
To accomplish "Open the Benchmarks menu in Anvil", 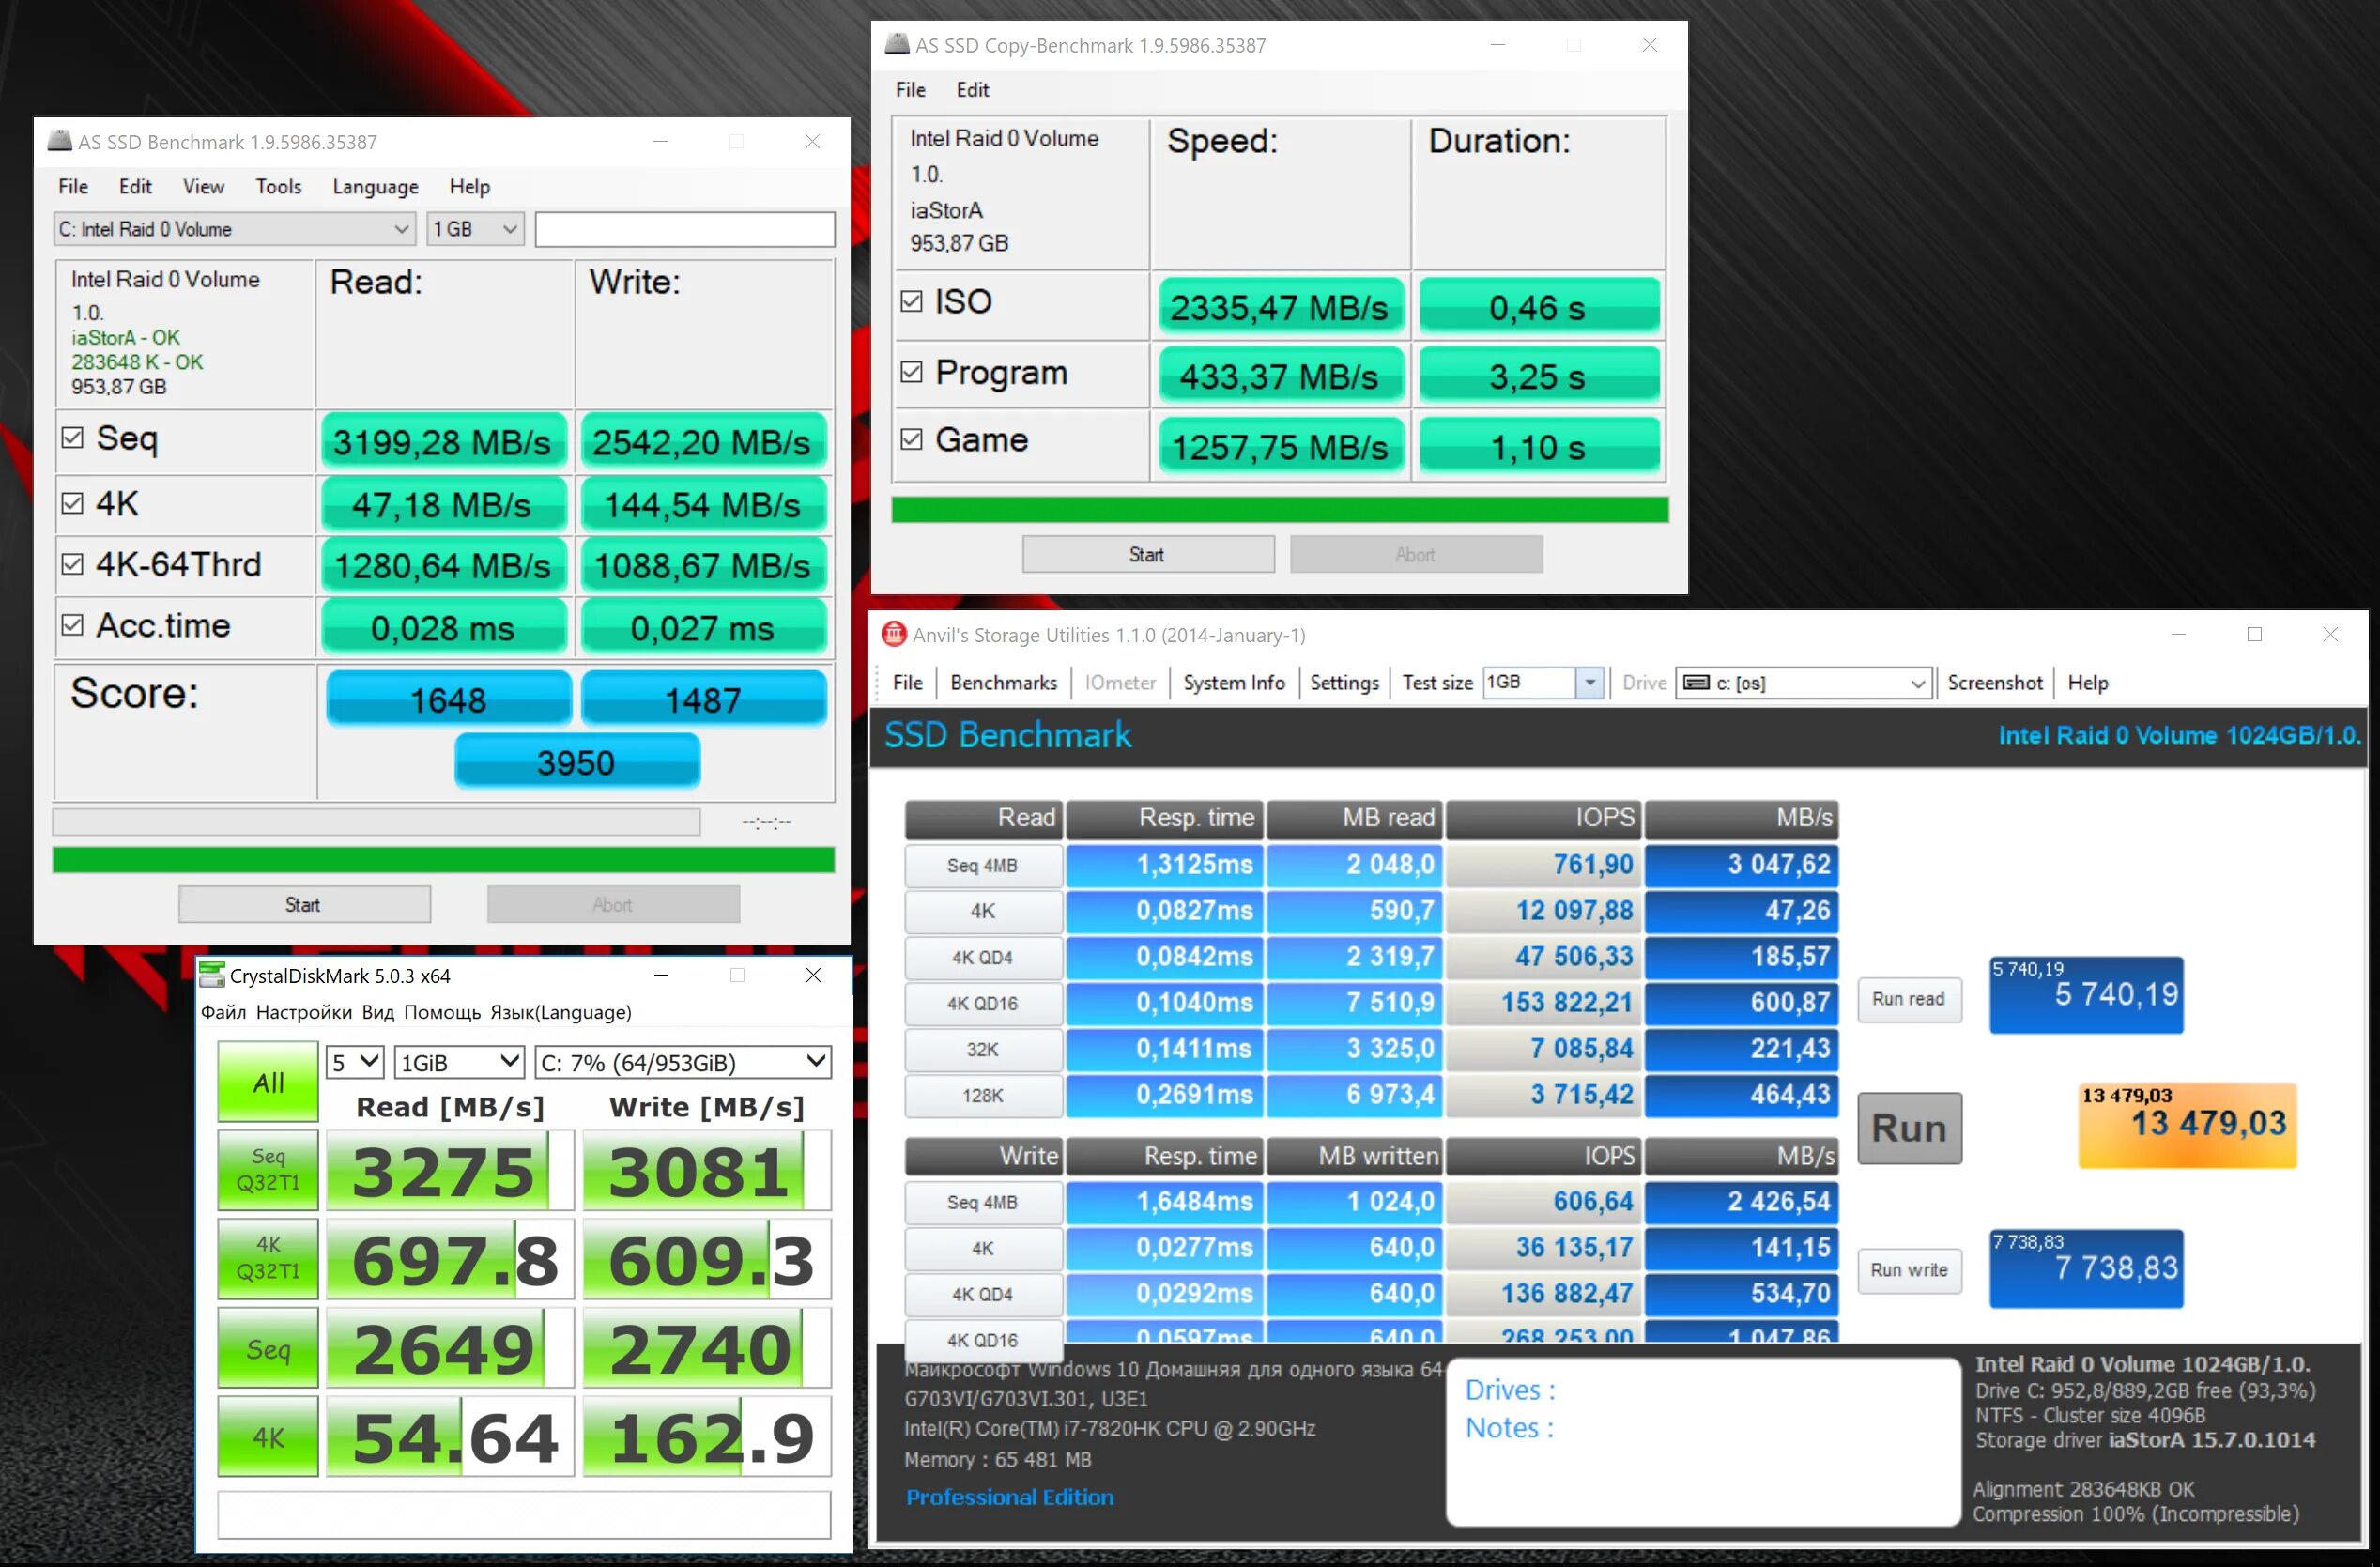I will [1003, 683].
